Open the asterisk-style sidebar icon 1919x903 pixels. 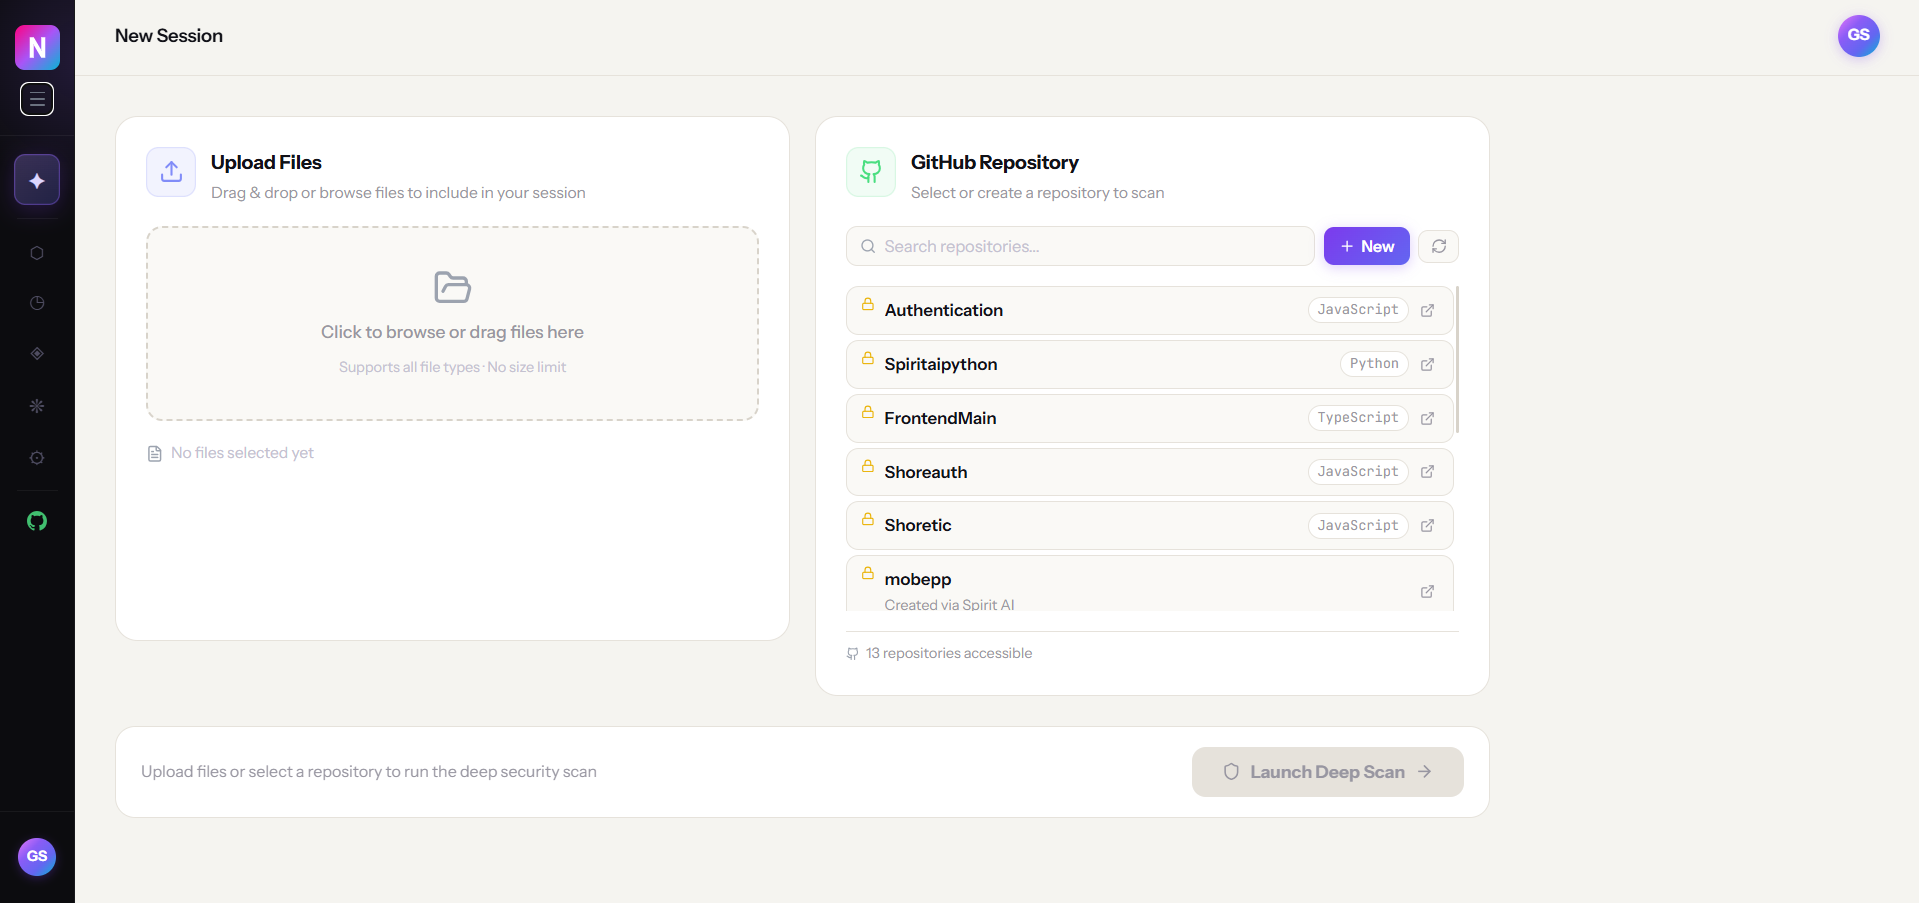click(37, 406)
